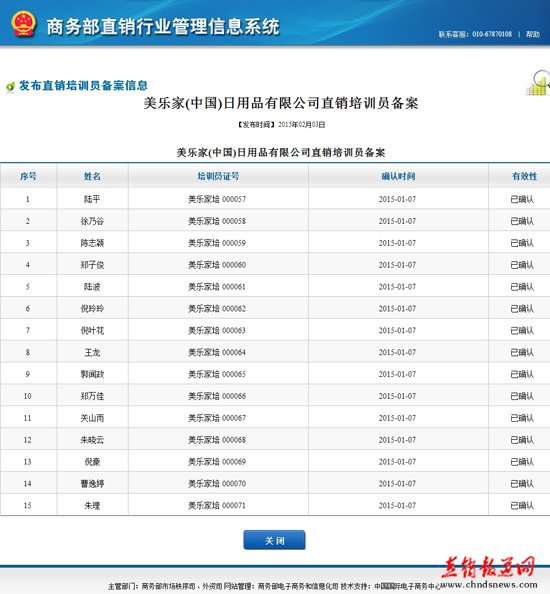This screenshot has height=594, width=550.
Task: Select name 陆平 in row 1
Action: click(92, 199)
